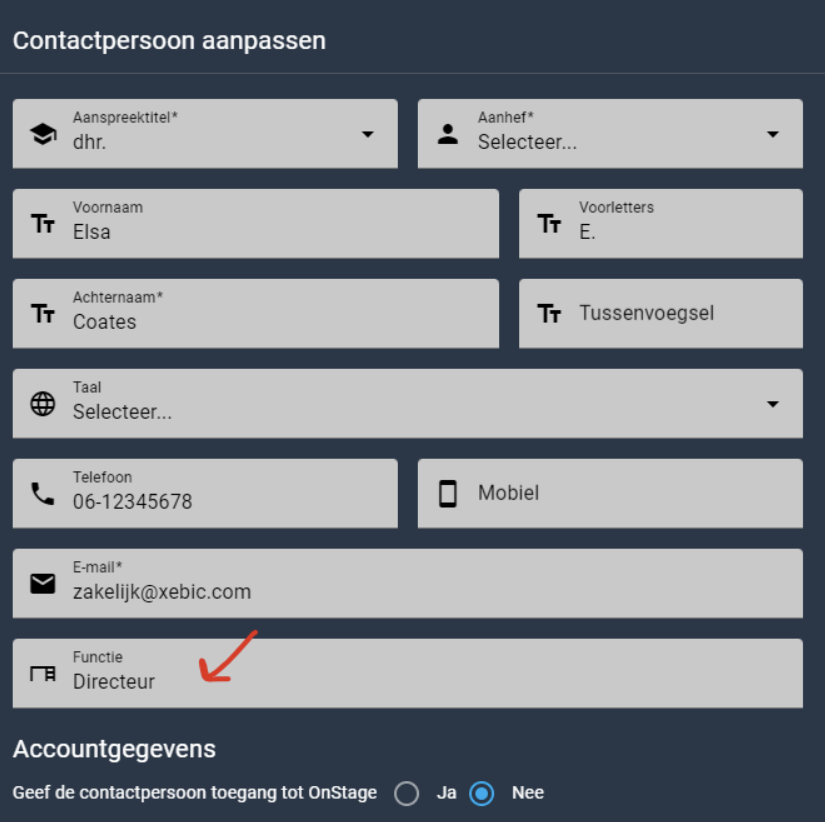Click the Functie field showing Directeur
The width and height of the screenshot is (825, 822).
(x=408, y=674)
